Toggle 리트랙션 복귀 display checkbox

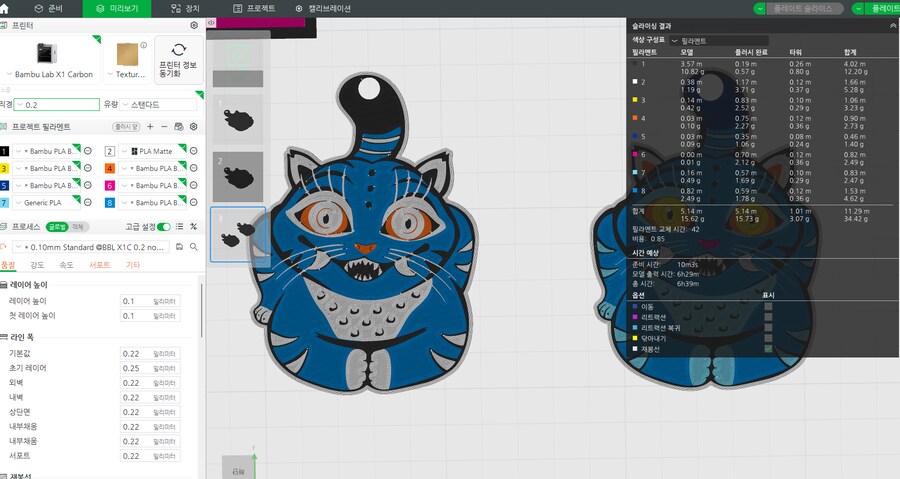click(768, 328)
